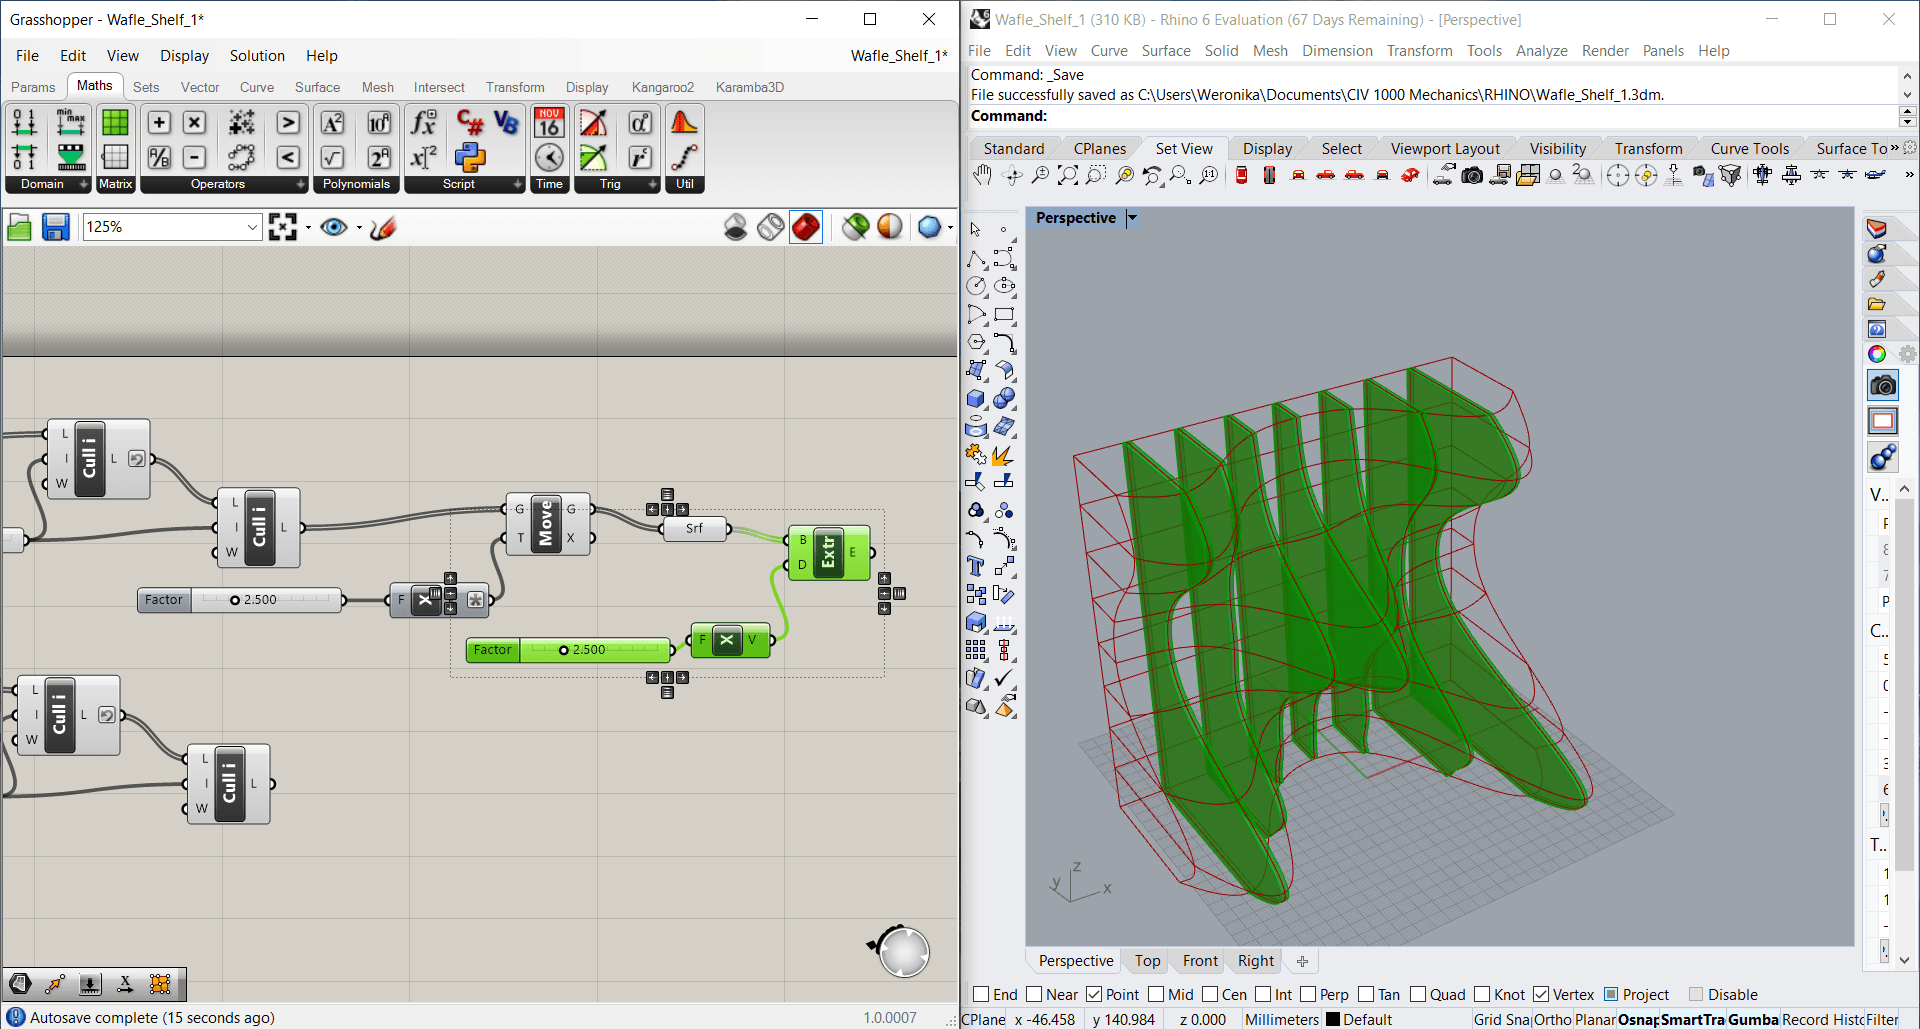The height and width of the screenshot is (1029, 1920).
Task: Toggle Ortho mode in status bar
Action: (x=1552, y=1019)
